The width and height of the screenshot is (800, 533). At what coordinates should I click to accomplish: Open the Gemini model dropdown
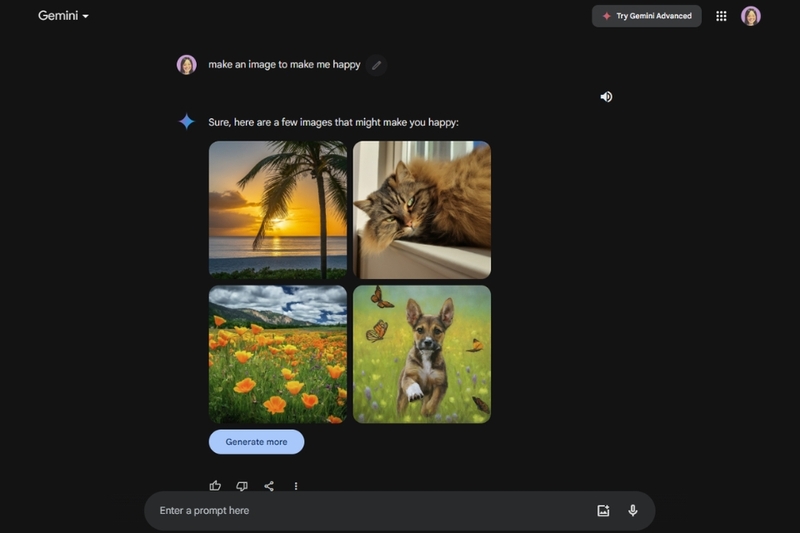[63, 16]
